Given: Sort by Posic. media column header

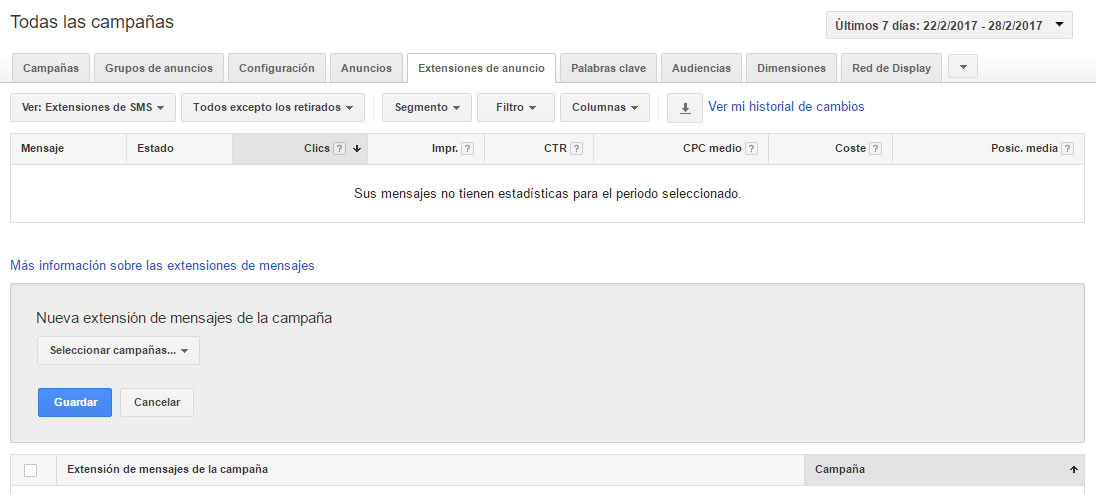Looking at the screenshot, I should coord(988,149).
